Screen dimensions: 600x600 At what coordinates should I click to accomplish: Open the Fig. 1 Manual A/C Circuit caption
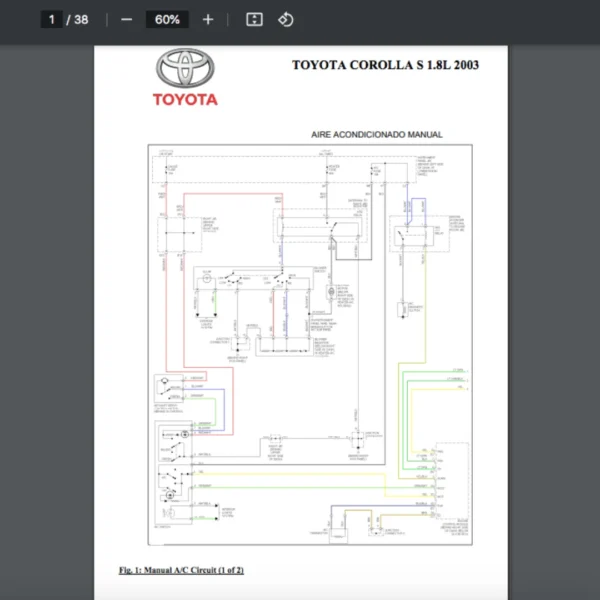(x=181, y=570)
